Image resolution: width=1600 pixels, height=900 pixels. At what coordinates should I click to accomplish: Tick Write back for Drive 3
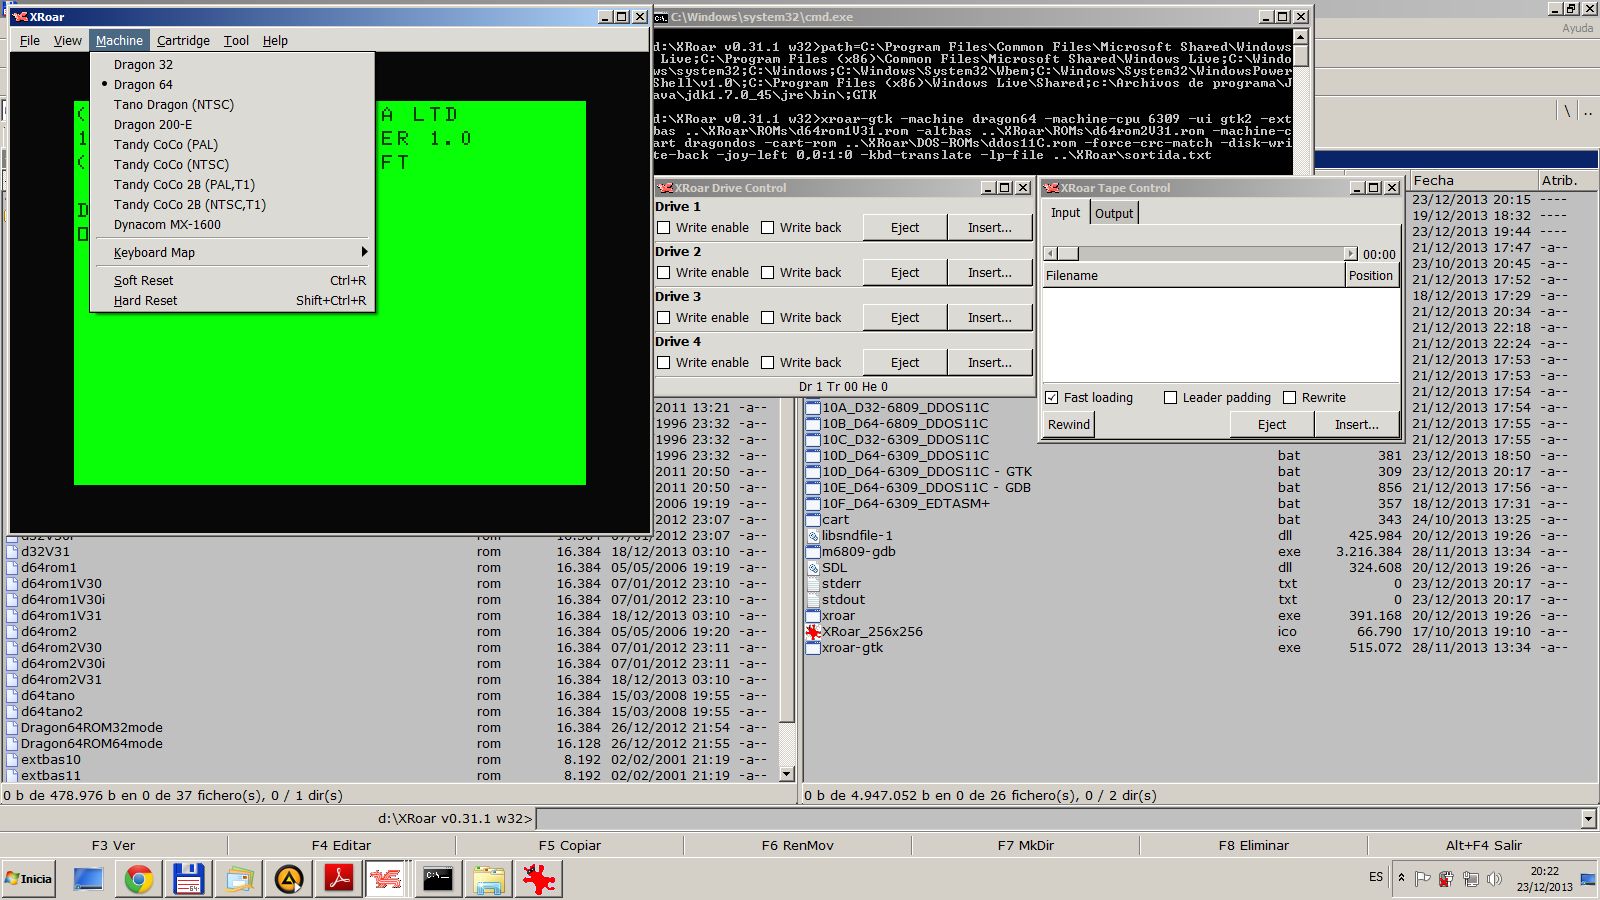click(768, 318)
